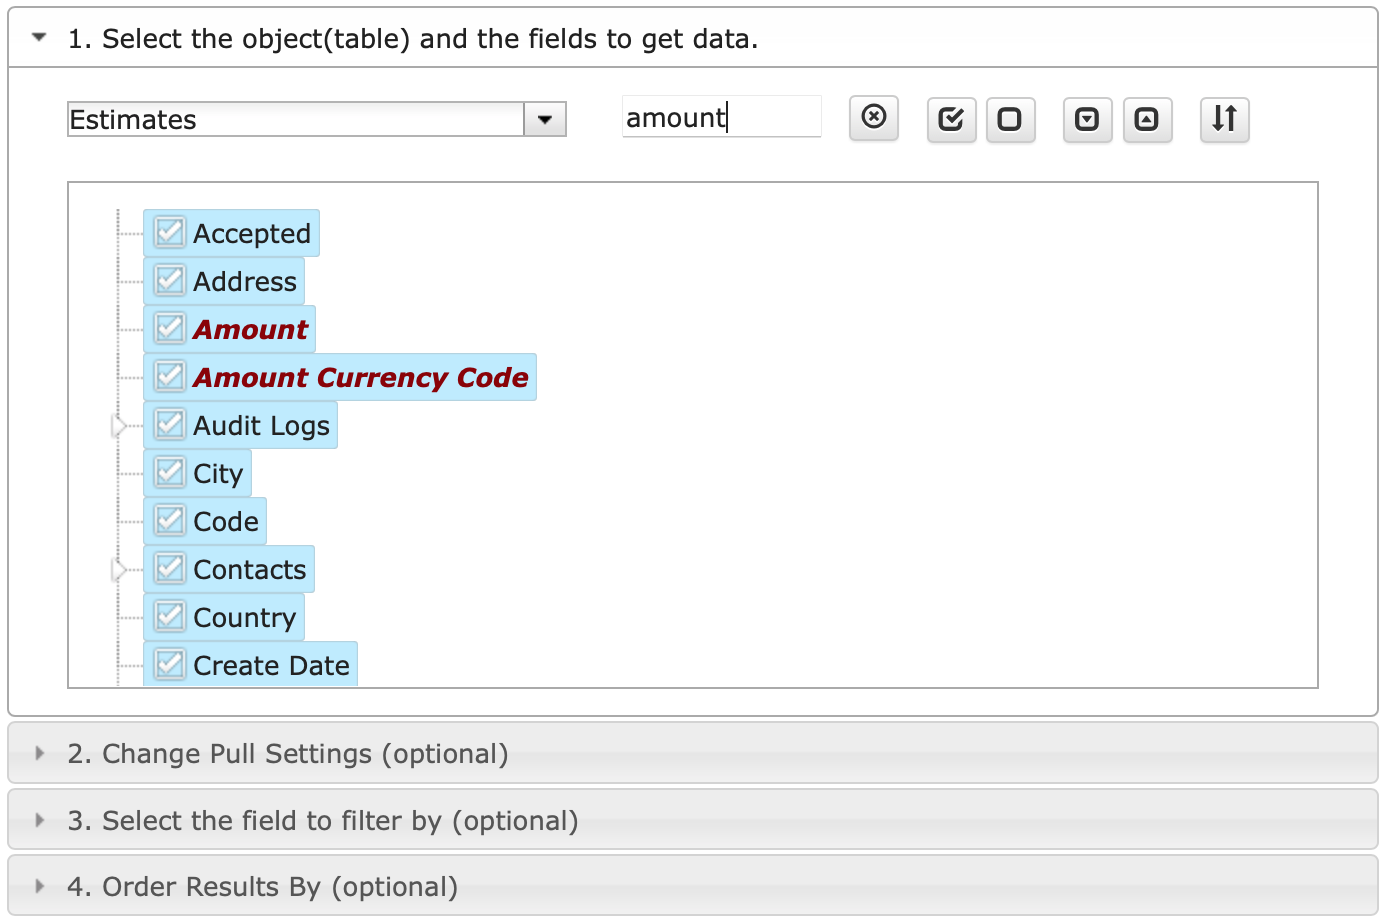Expand 4. Order Results By section
1386x920 pixels.
pyautogui.click(x=692, y=886)
